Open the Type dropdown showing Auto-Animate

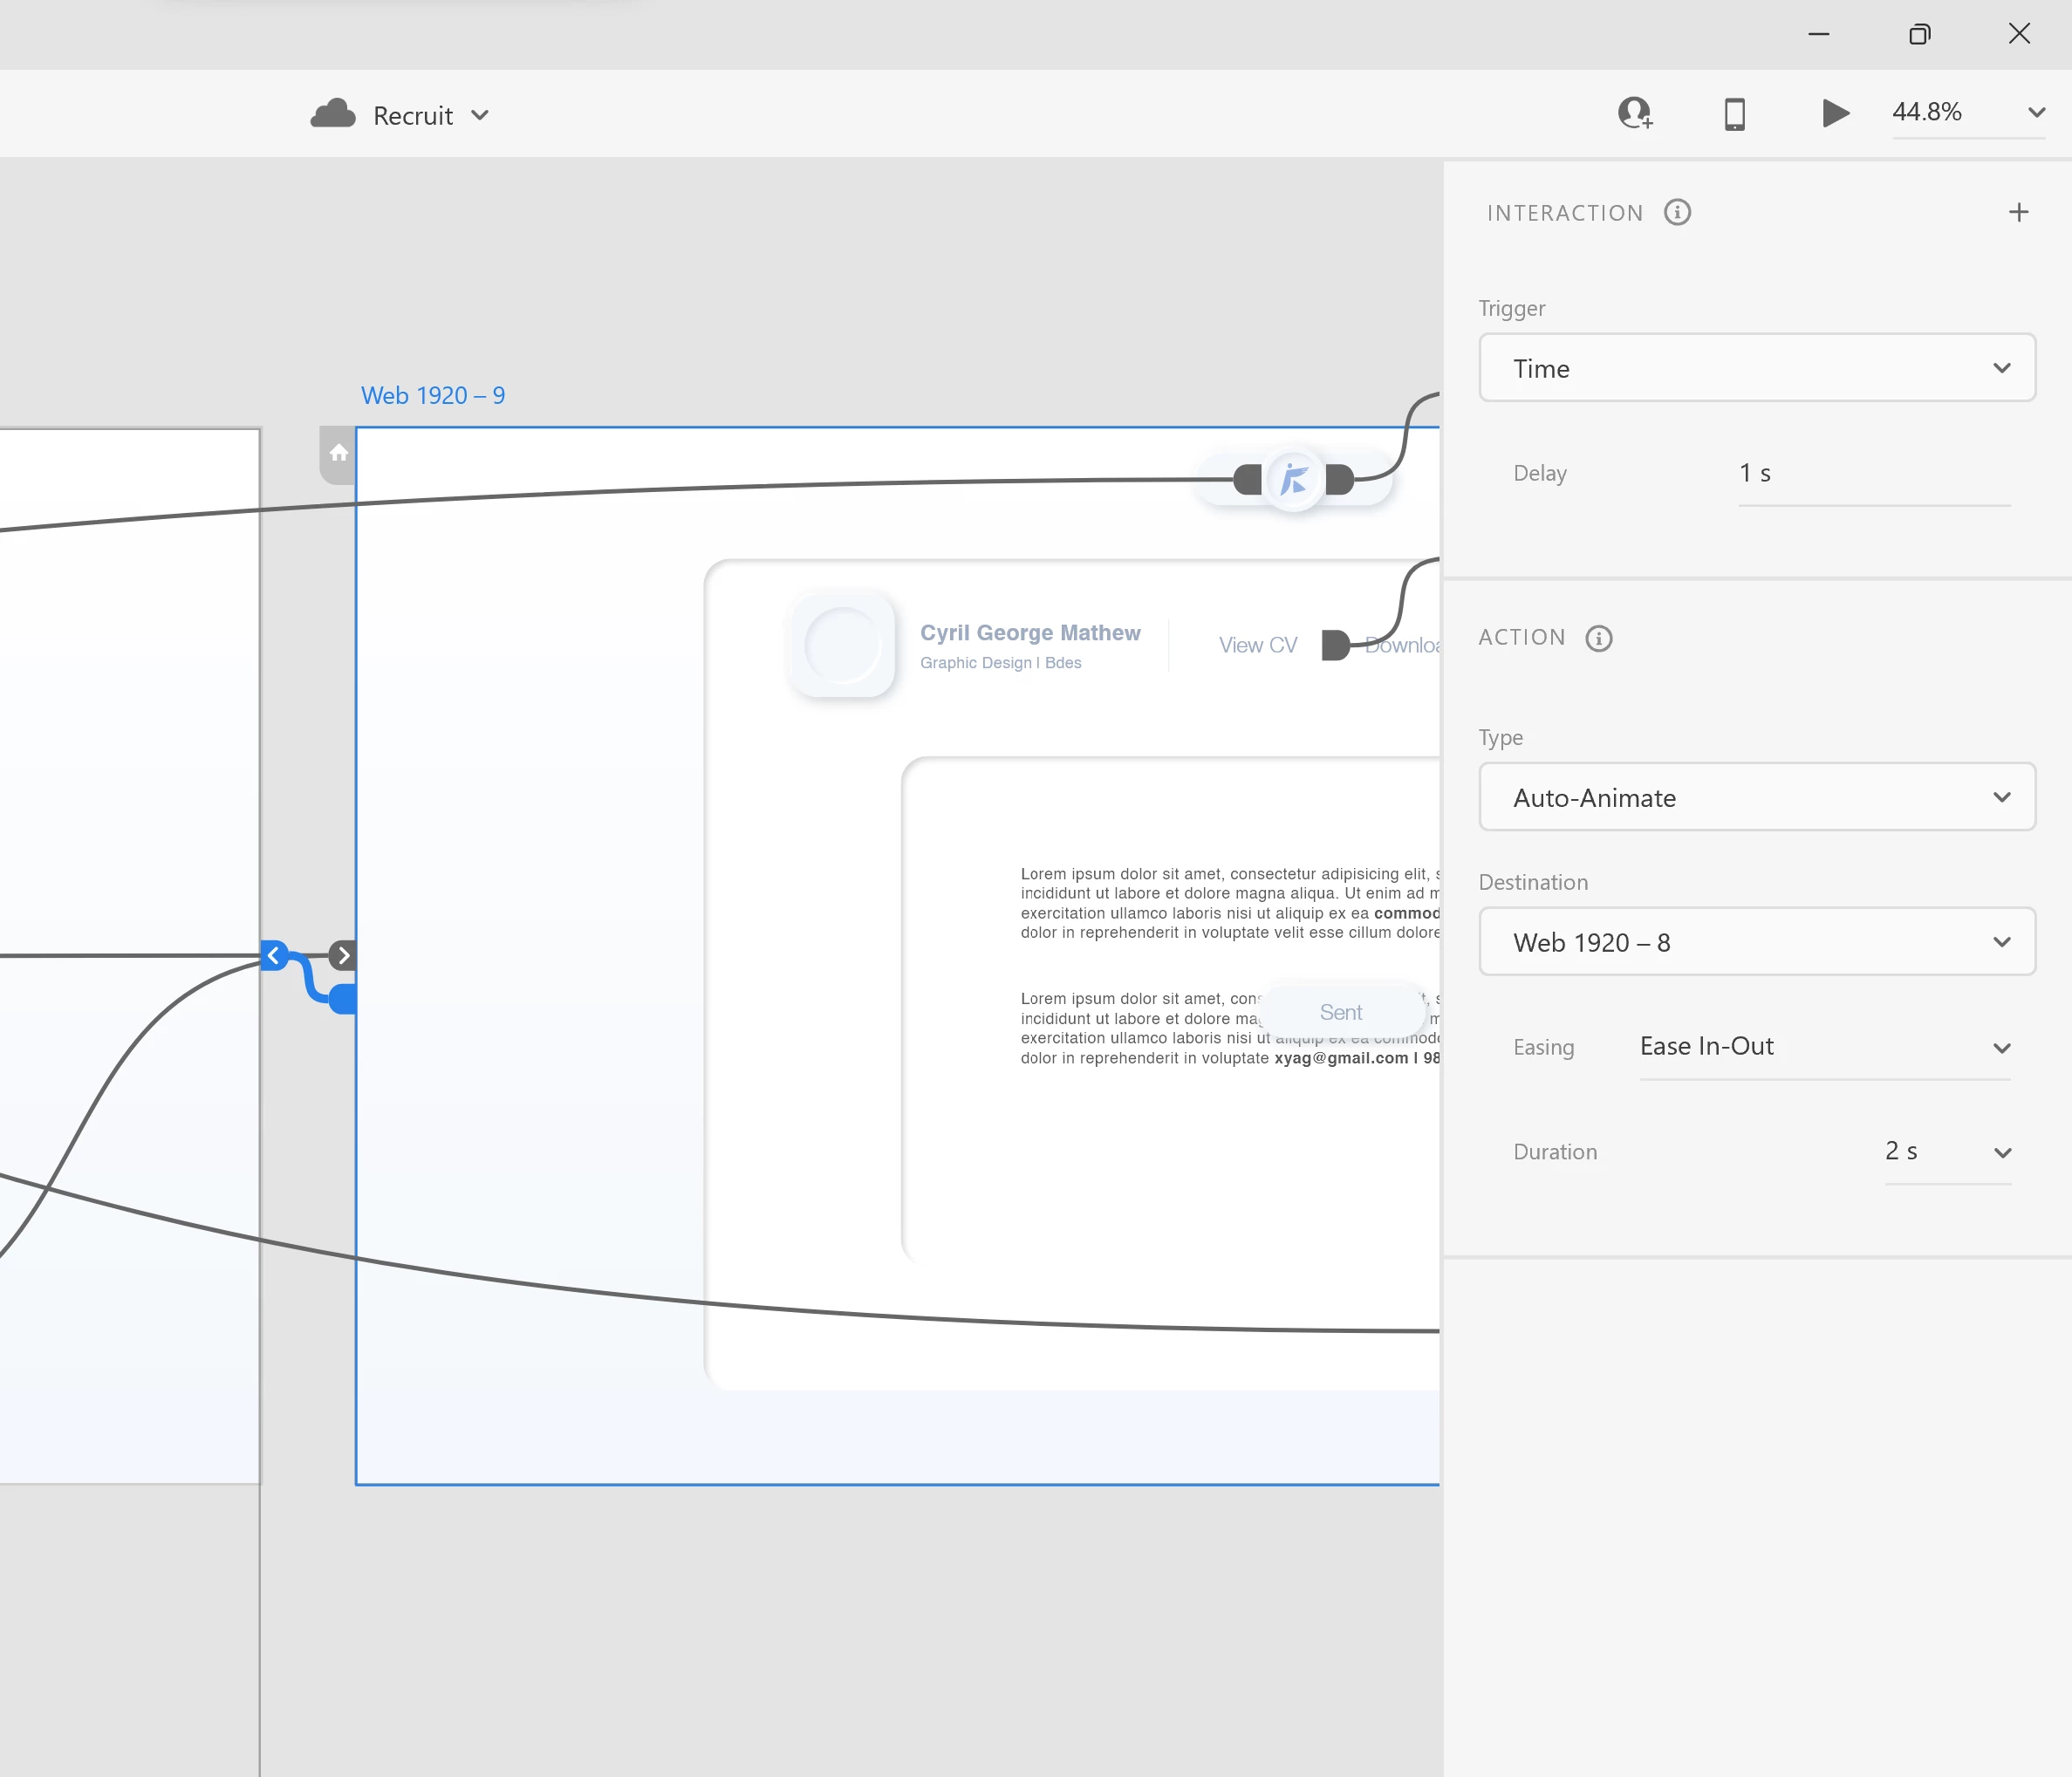pyautogui.click(x=1756, y=797)
